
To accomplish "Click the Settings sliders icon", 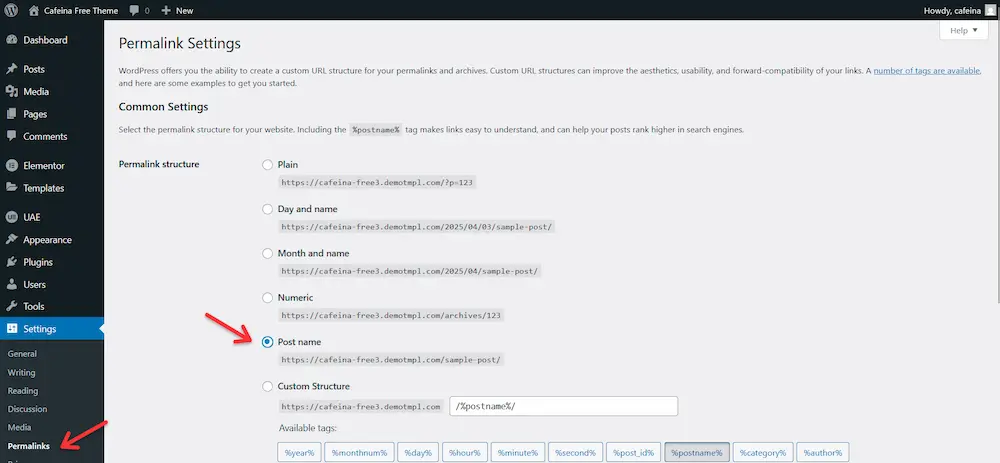I will (x=11, y=329).
